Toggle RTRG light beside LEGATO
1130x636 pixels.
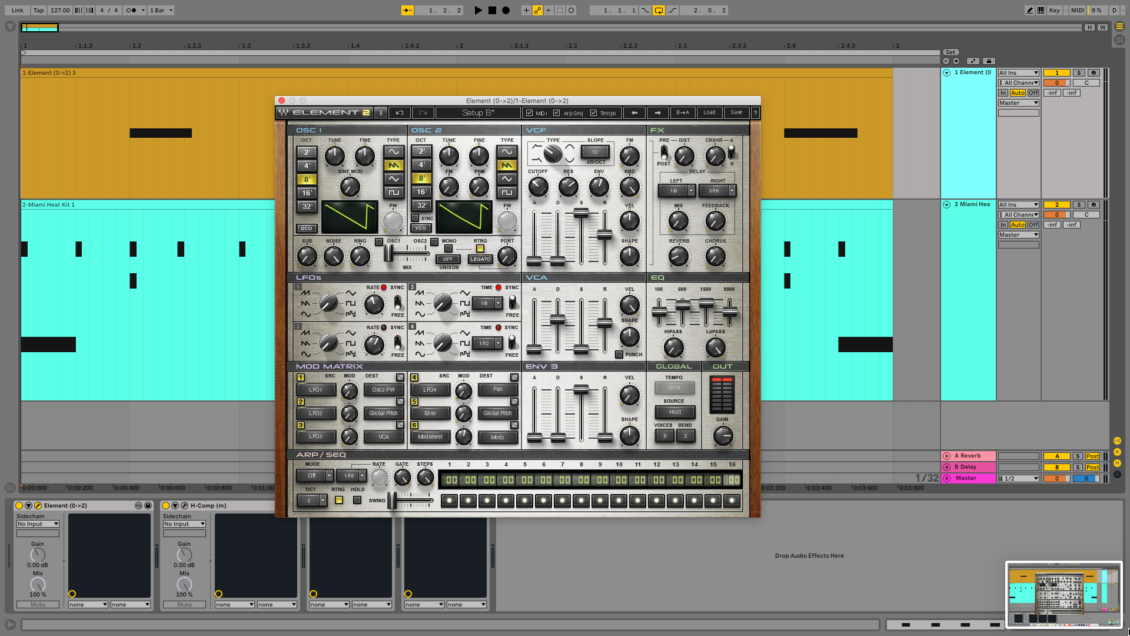[x=480, y=248]
